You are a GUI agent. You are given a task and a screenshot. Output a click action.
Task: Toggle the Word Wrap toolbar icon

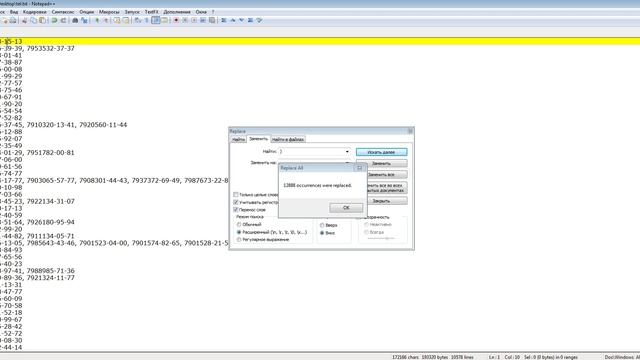pyautogui.click(x=138, y=20)
